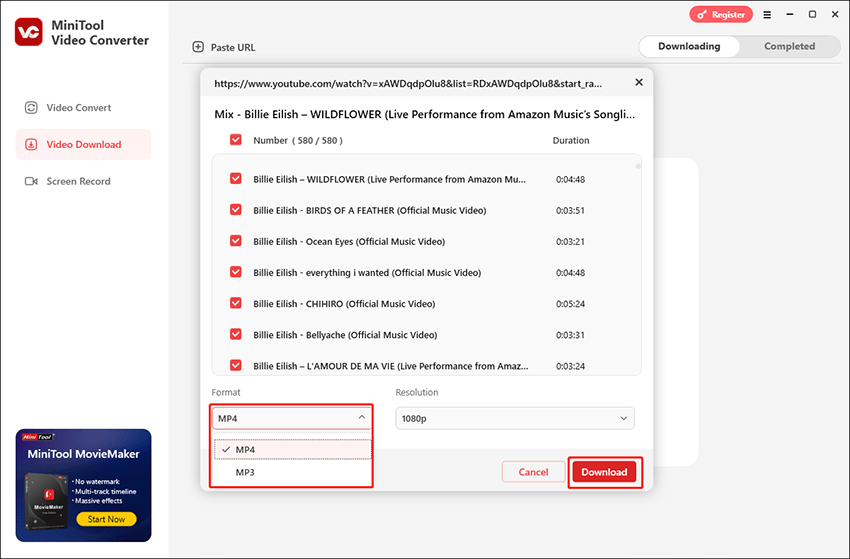Click duration 0:03:51

click(570, 210)
